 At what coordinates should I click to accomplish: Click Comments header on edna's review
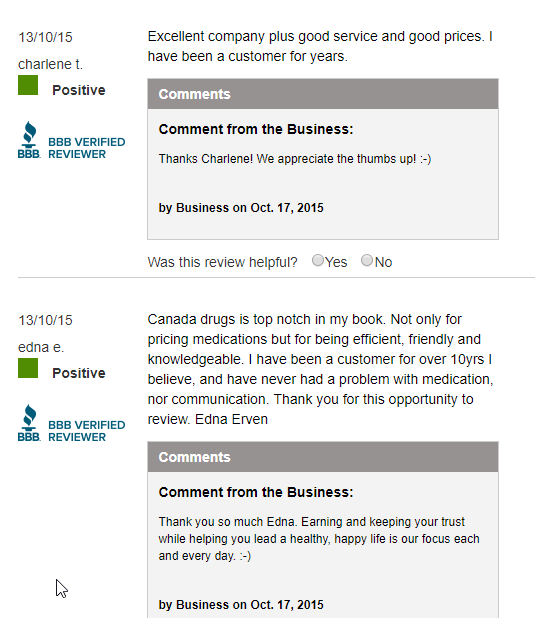pyautogui.click(x=323, y=457)
